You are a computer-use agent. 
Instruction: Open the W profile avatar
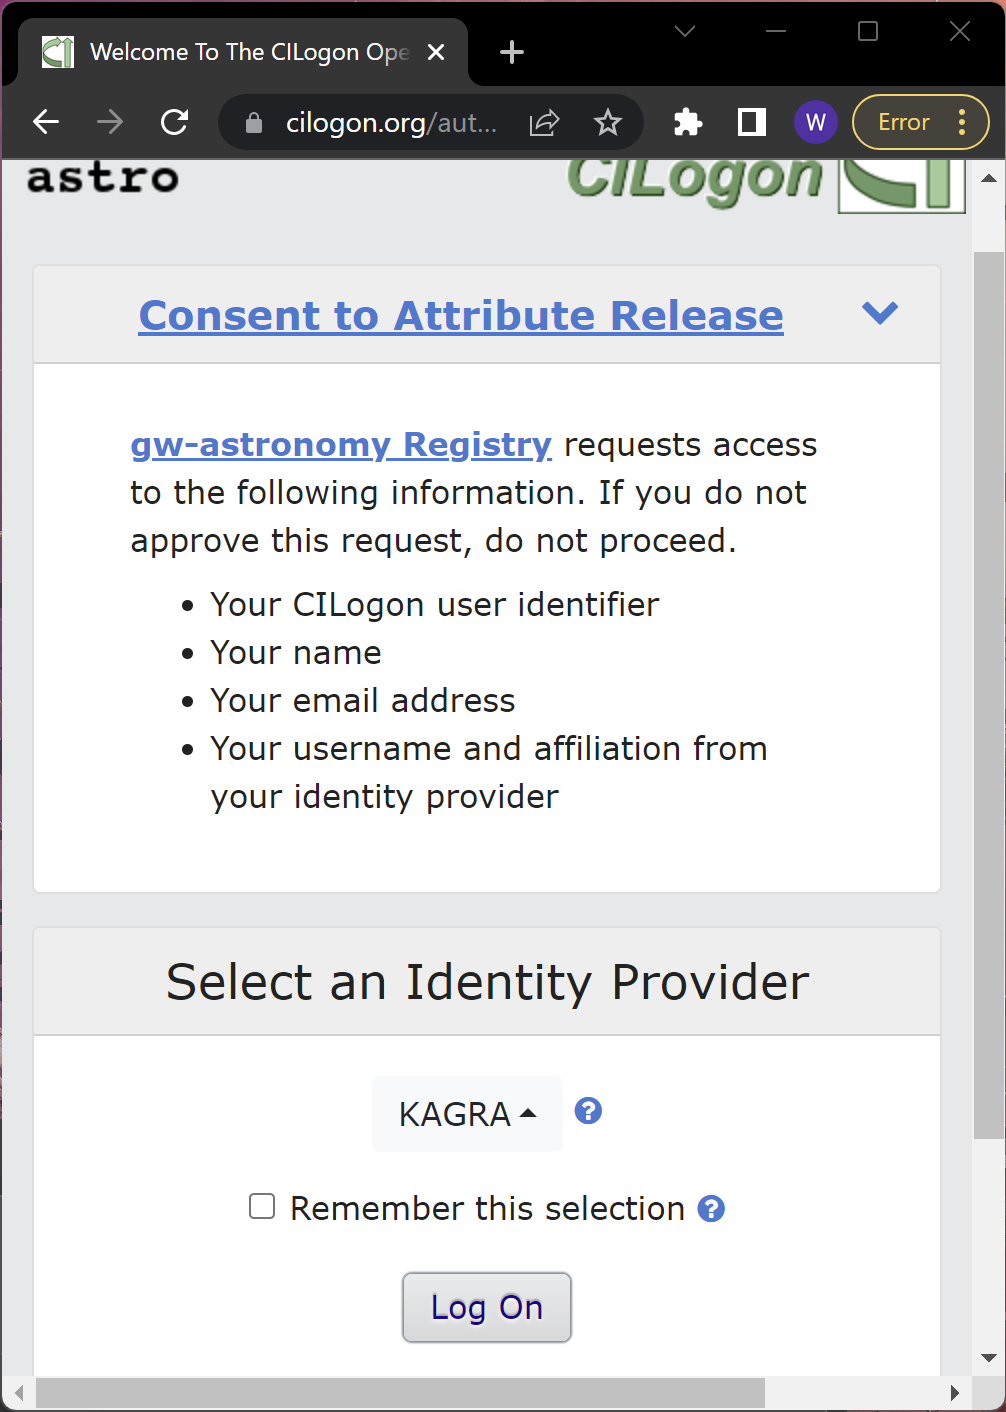pos(815,122)
